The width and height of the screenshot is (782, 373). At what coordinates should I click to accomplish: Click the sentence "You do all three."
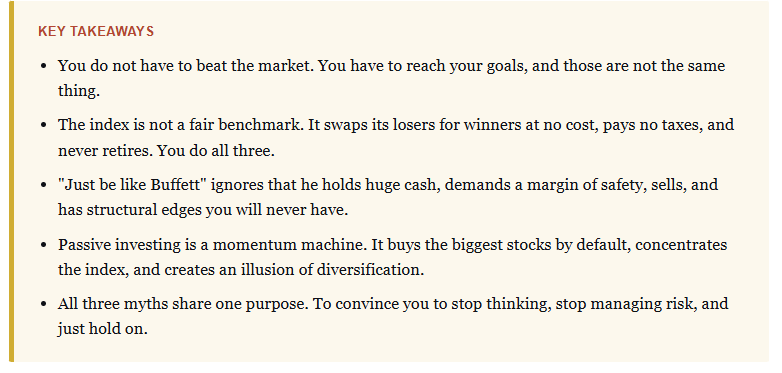(216, 151)
